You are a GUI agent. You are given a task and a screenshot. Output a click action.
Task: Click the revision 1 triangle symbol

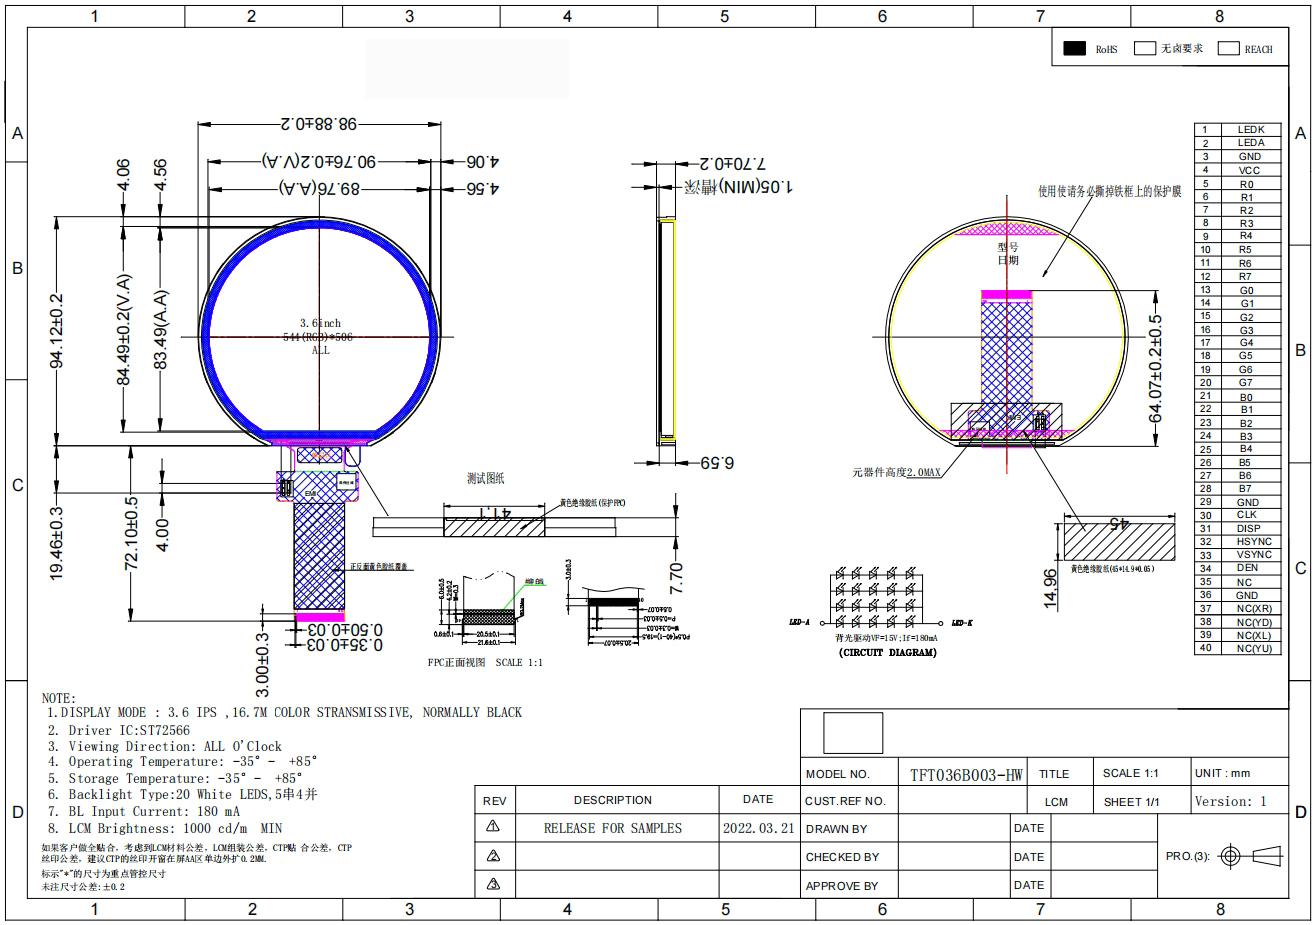click(492, 827)
